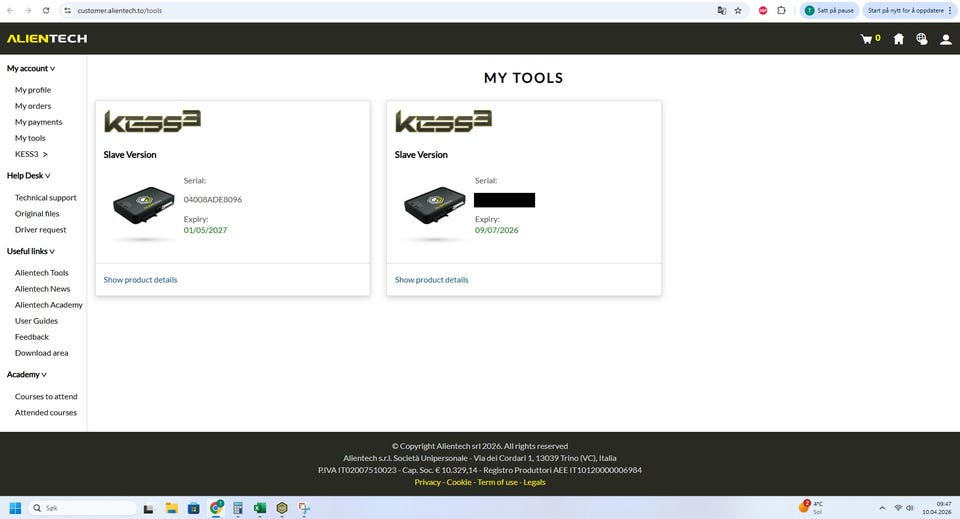Click the translate page icon

click(x=721, y=10)
